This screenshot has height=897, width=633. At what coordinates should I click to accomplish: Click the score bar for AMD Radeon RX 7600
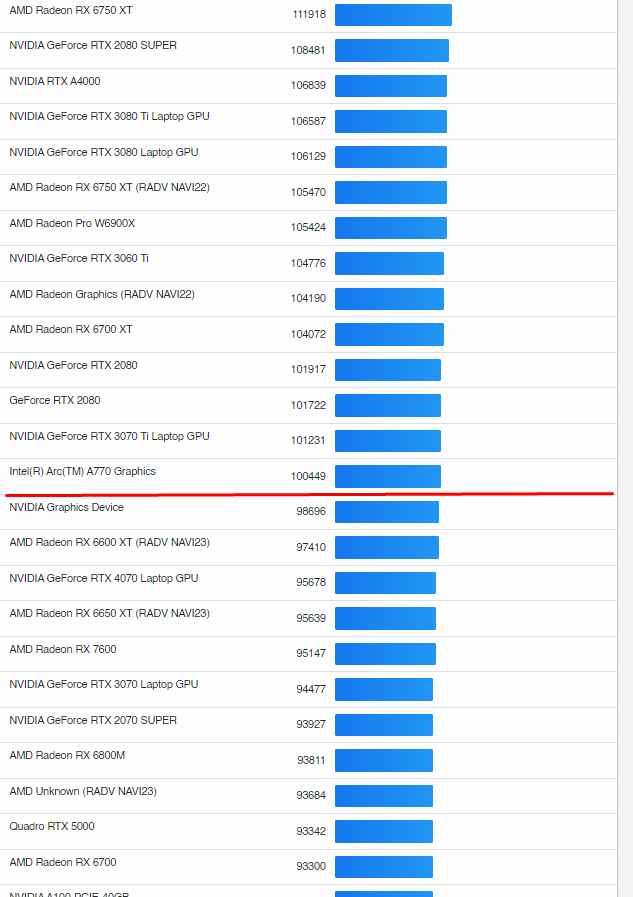pos(385,653)
